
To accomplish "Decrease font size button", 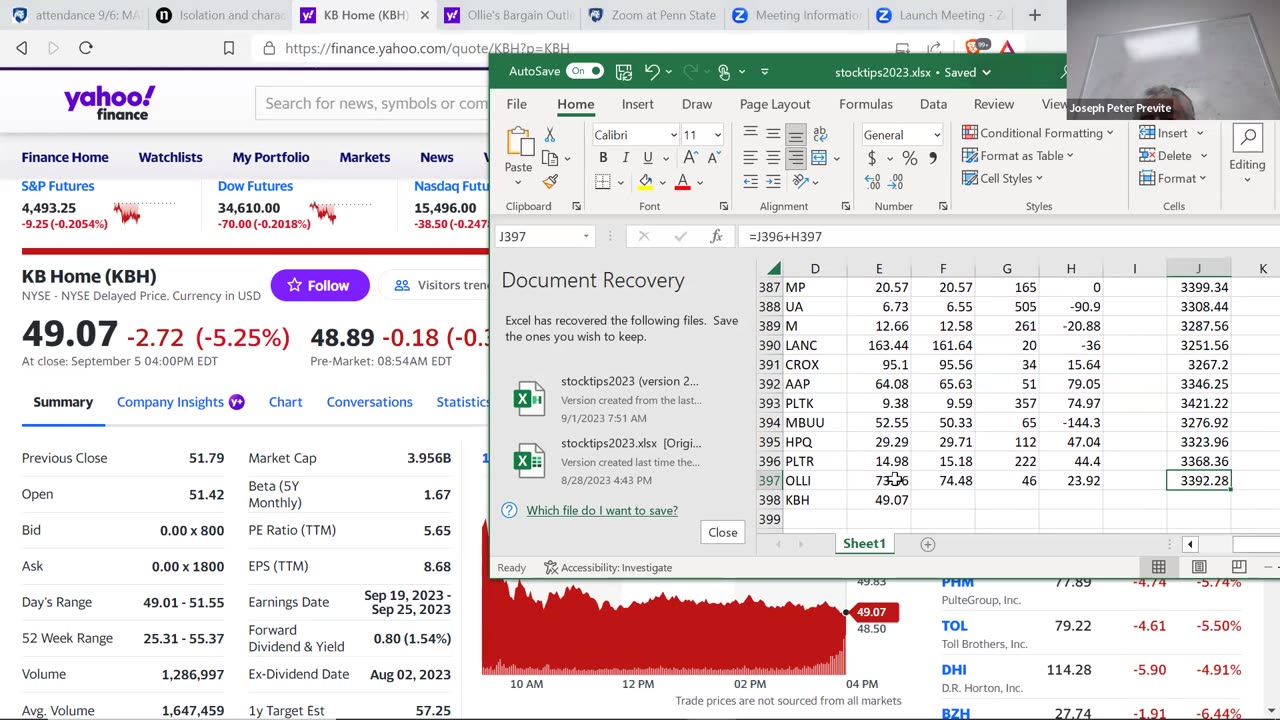I will pyautogui.click(x=713, y=158).
